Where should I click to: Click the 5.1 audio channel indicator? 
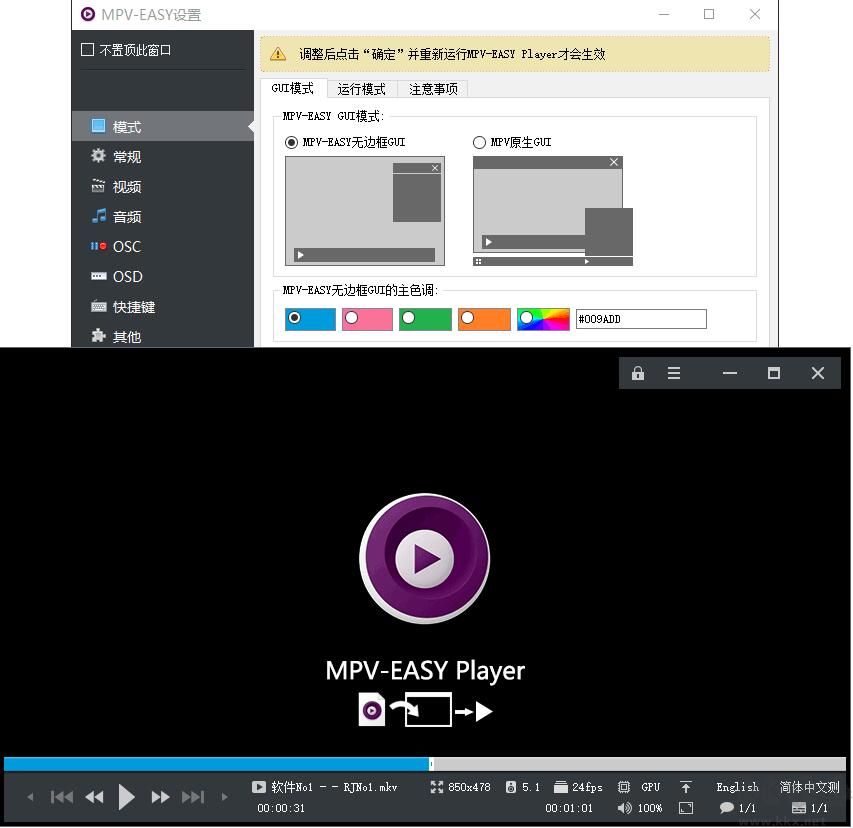pyautogui.click(x=522, y=787)
